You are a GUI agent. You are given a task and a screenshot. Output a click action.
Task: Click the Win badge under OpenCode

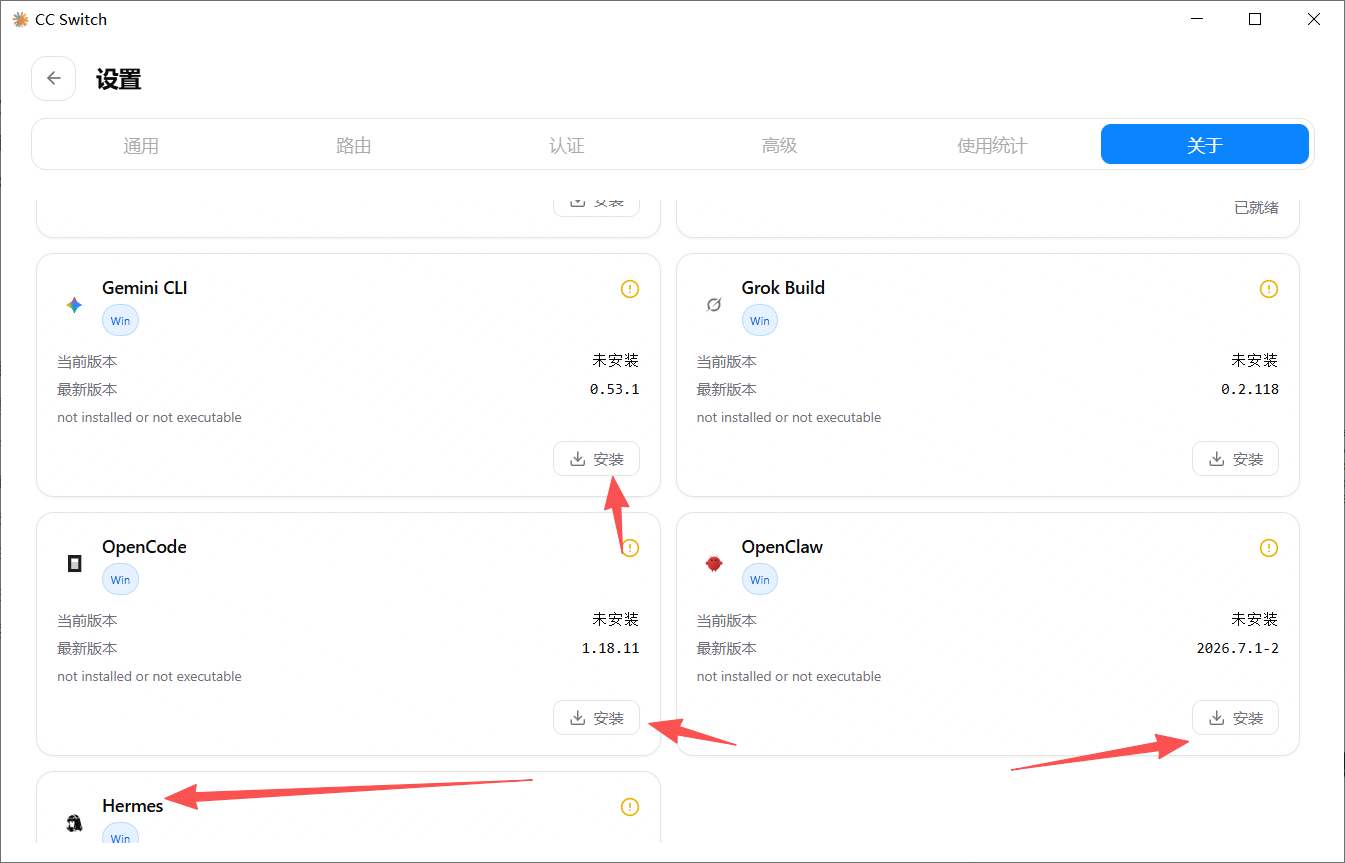pyautogui.click(x=120, y=580)
